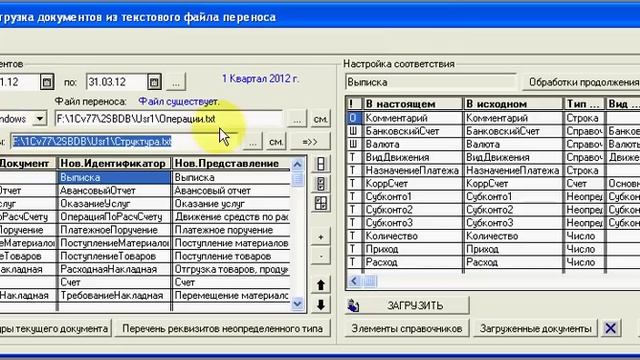Select ТребованиеНакладная identifier cell
Screen dimensions: 640x360
point(115,295)
